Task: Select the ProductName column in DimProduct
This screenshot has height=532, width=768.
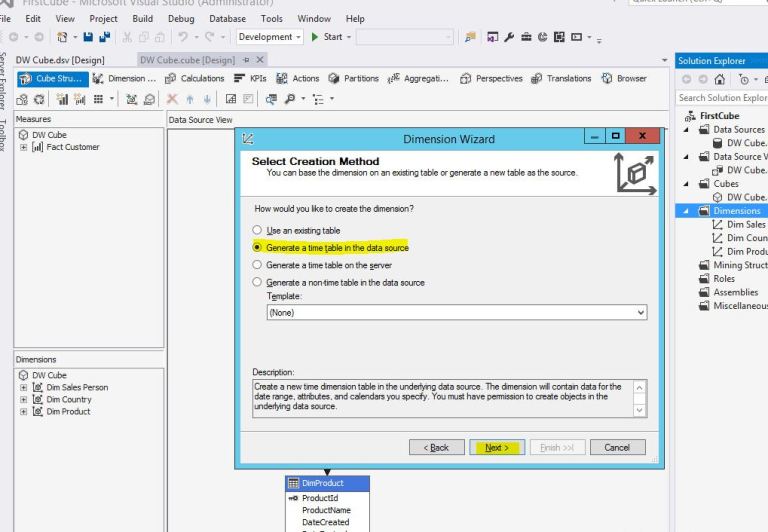Action: (x=326, y=510)
